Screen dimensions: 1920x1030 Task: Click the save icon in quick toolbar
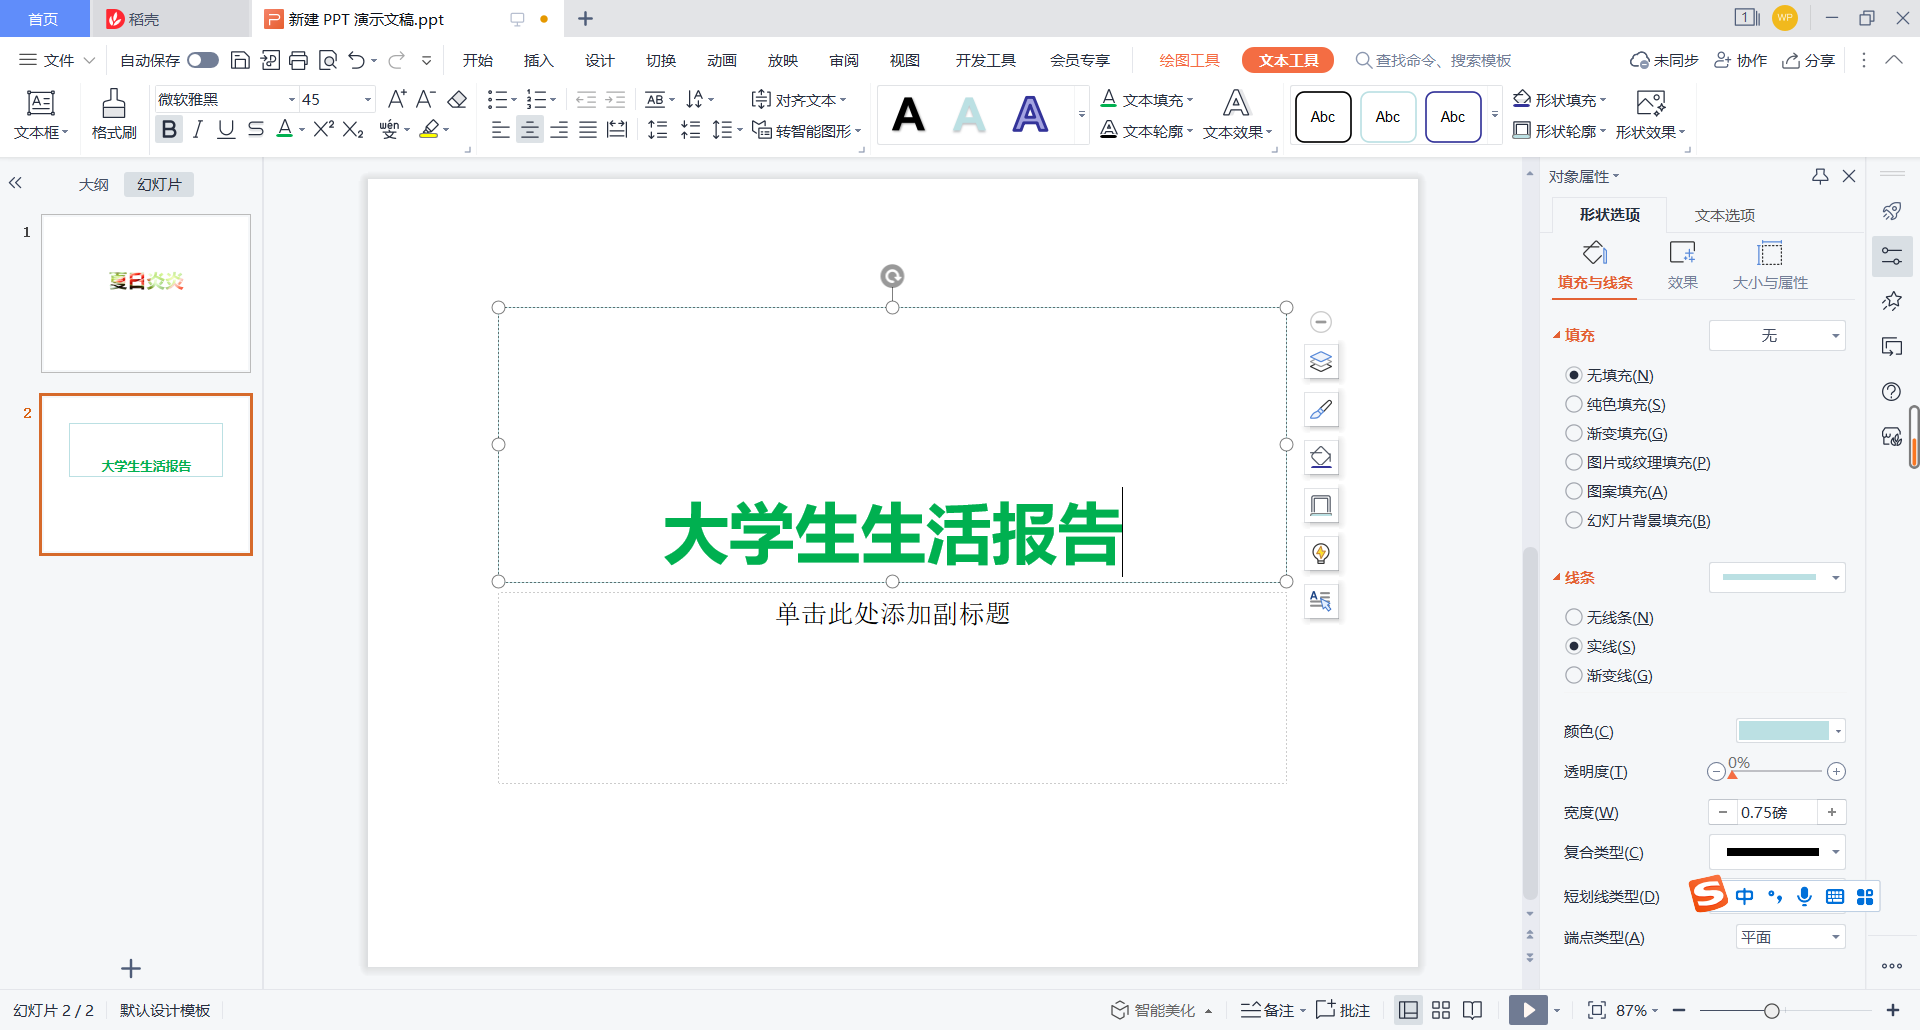(x=240, y=60)
